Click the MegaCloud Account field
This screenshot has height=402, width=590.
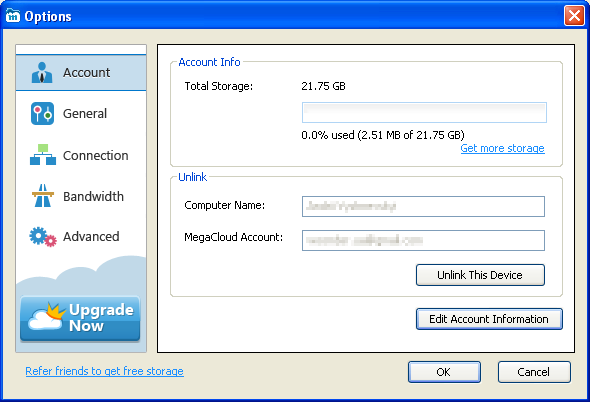point(423,241)
